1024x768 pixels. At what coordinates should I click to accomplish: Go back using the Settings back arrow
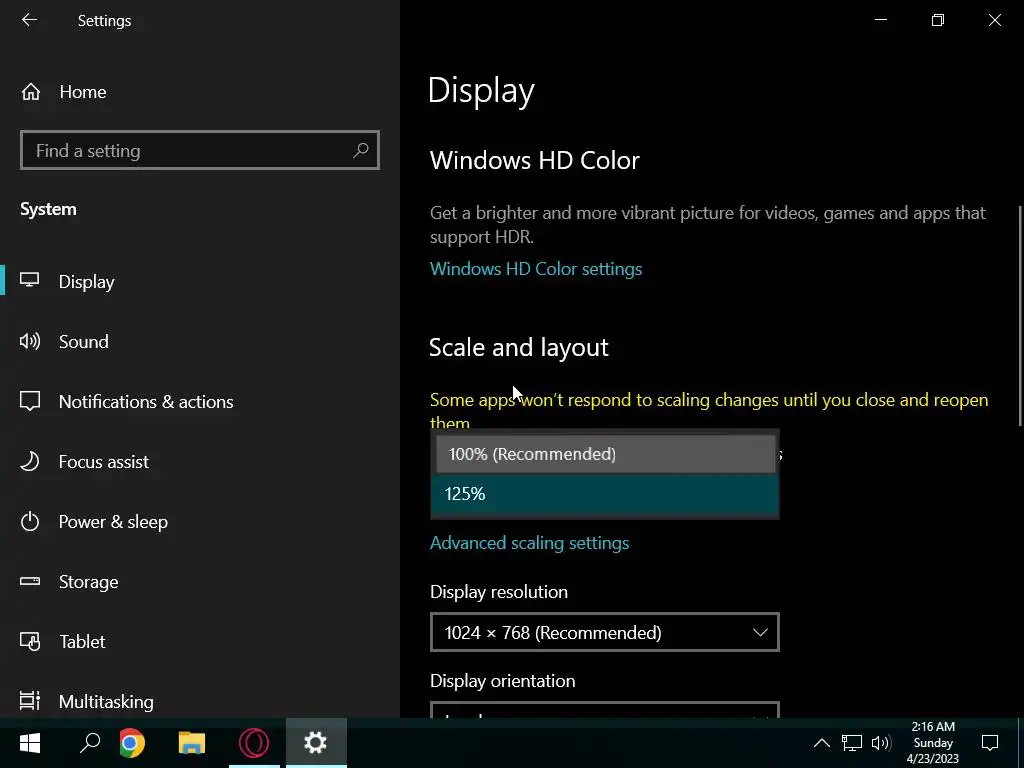[x=29, y=20]
